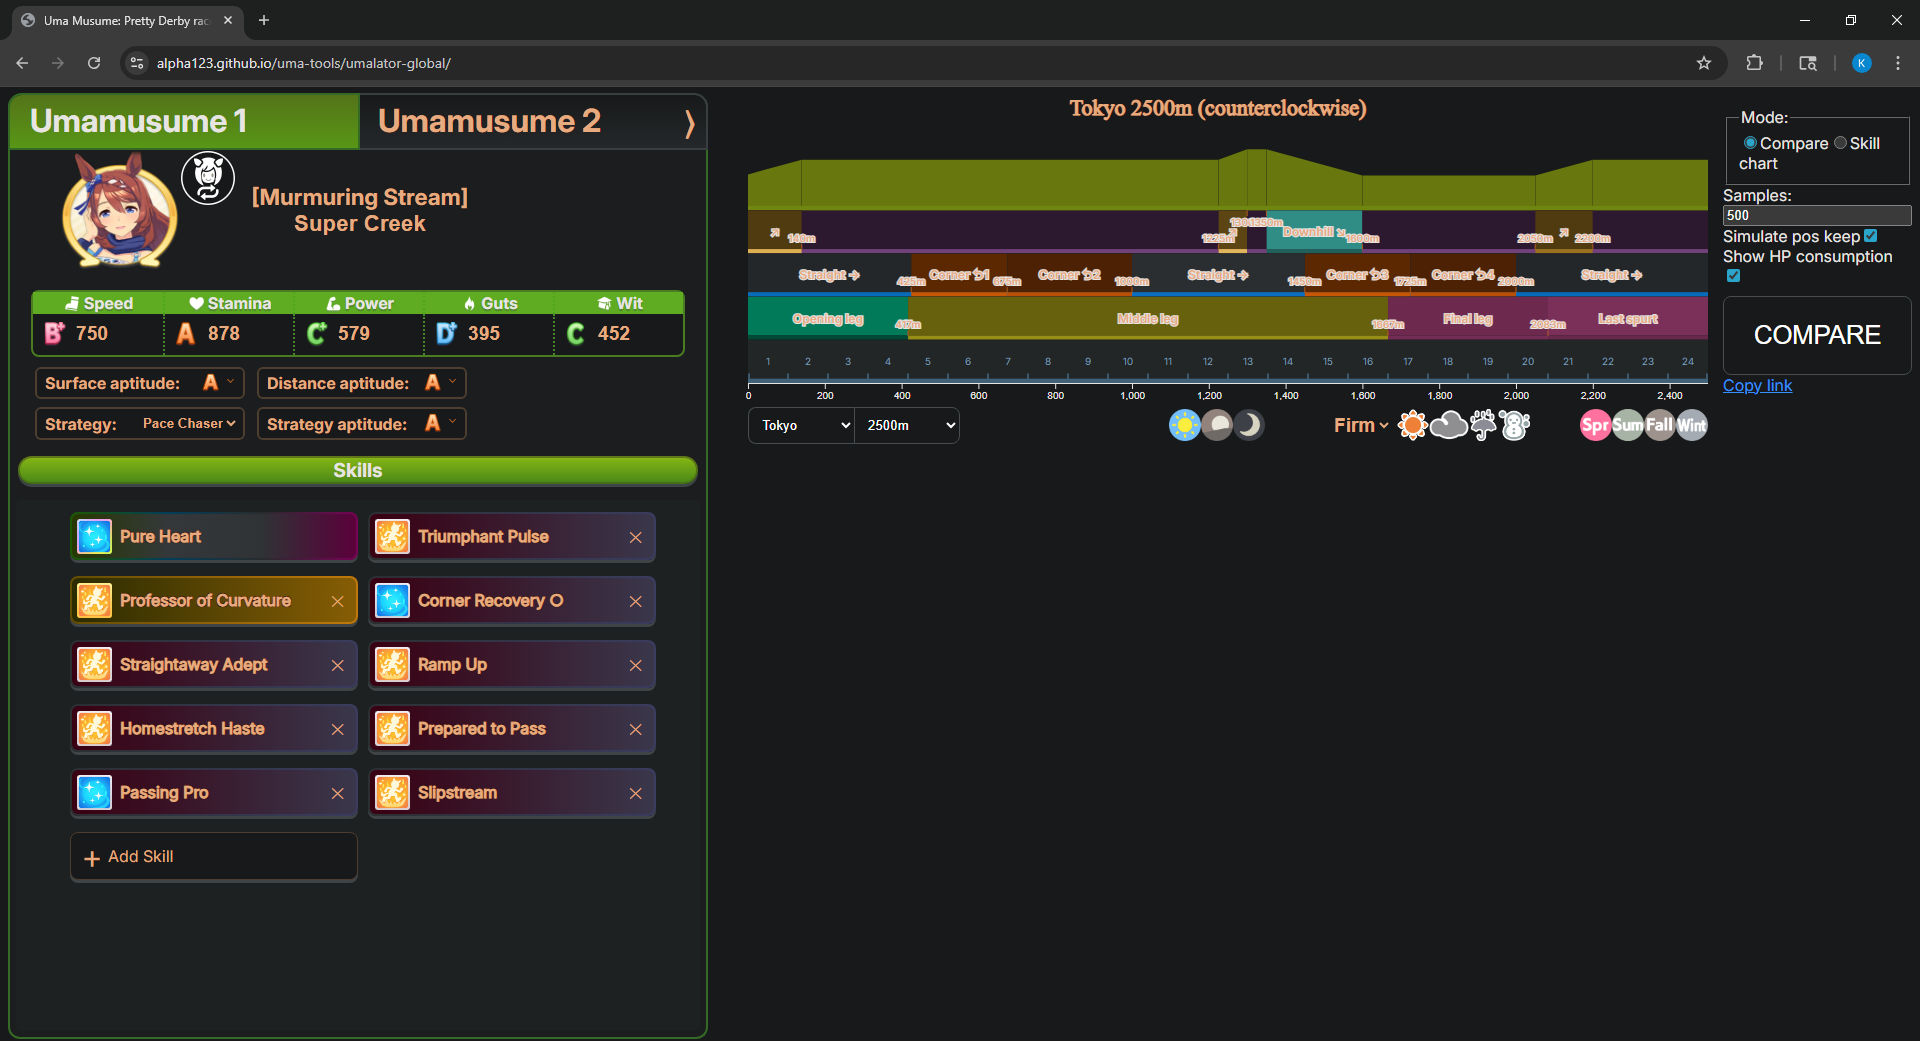Remove the Homestretch Haste skill
The image size is (1920, 1041).
coord(337,730)
